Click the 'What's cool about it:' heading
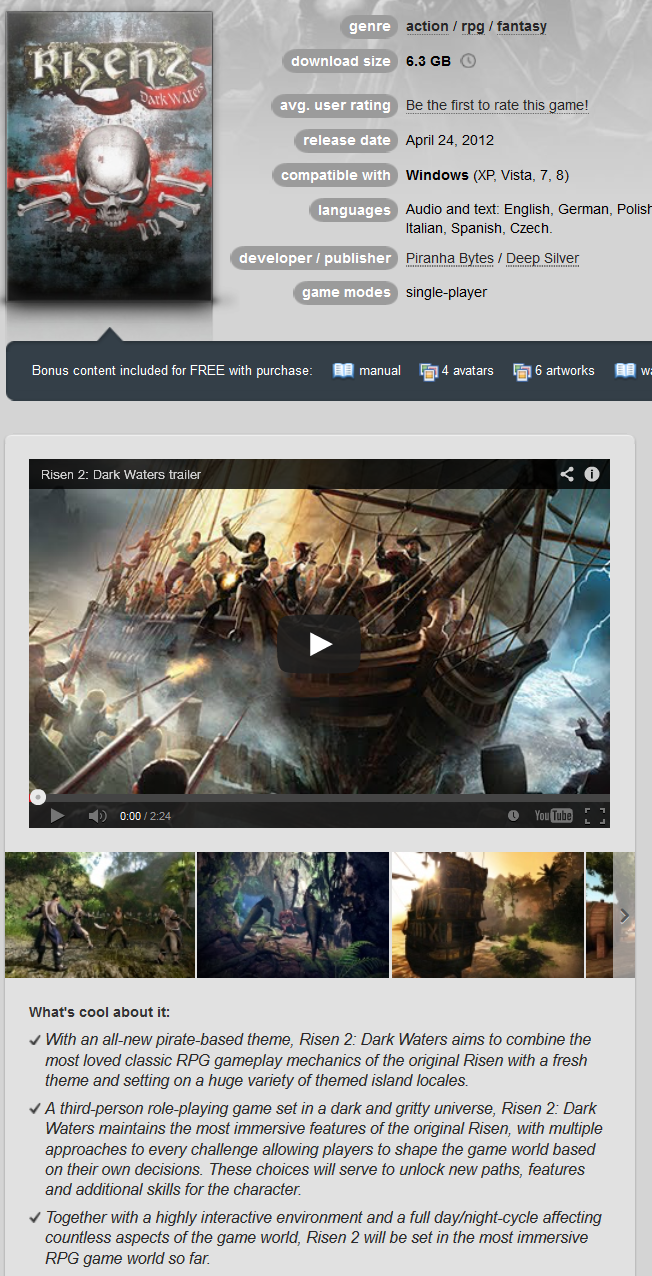Viewport: 652px width, 1276px height. coord(100,1012)
